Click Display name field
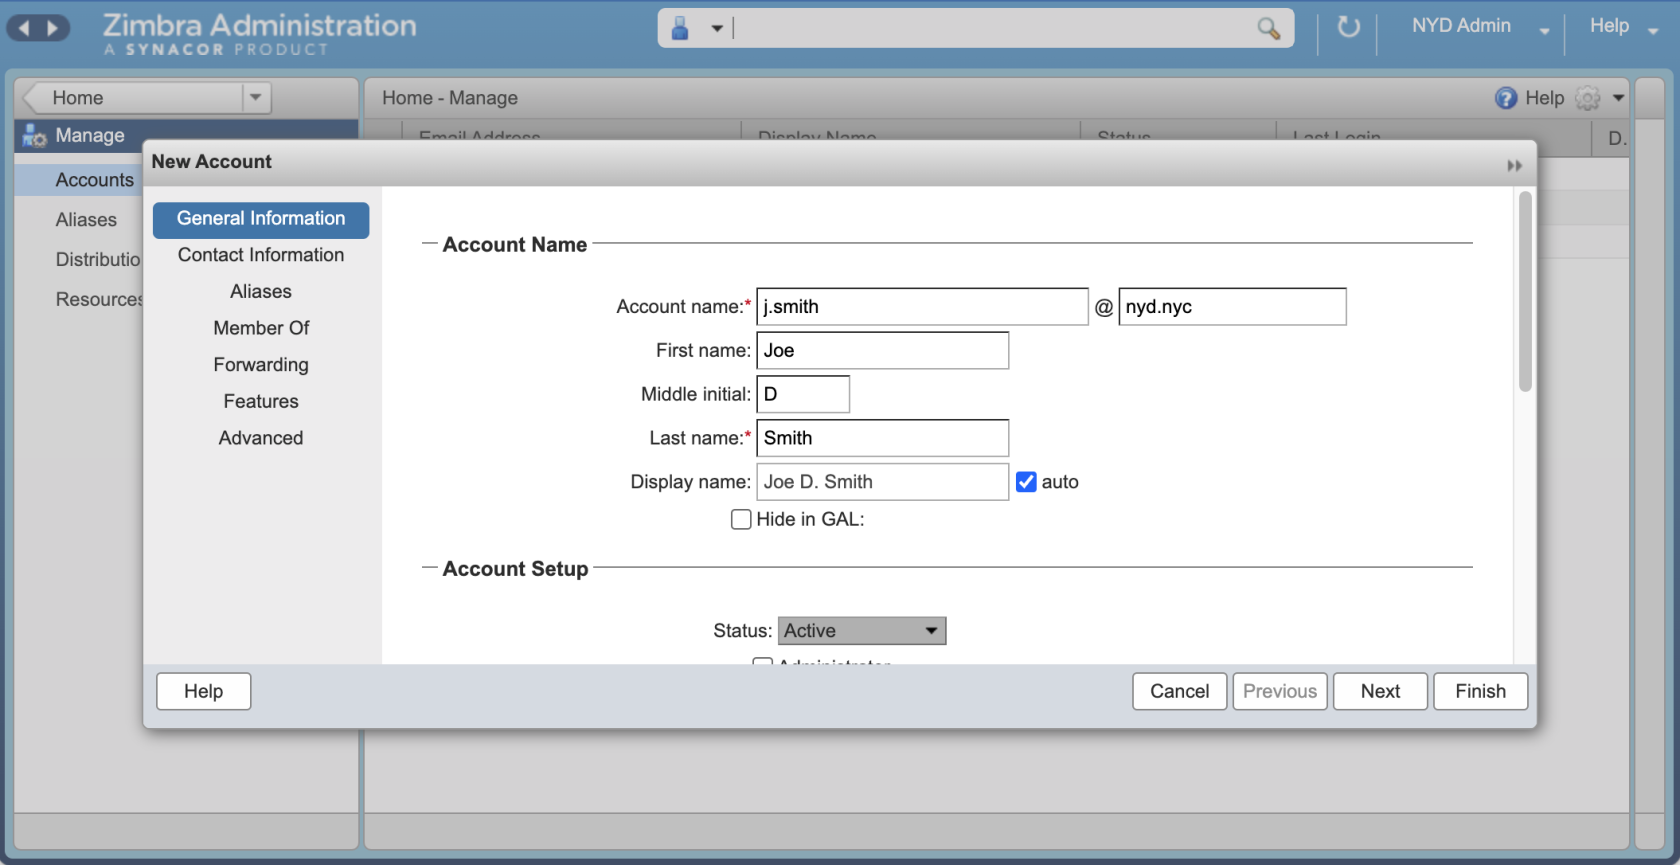Viewport: 1680px width, 865px height. [882, 482]
